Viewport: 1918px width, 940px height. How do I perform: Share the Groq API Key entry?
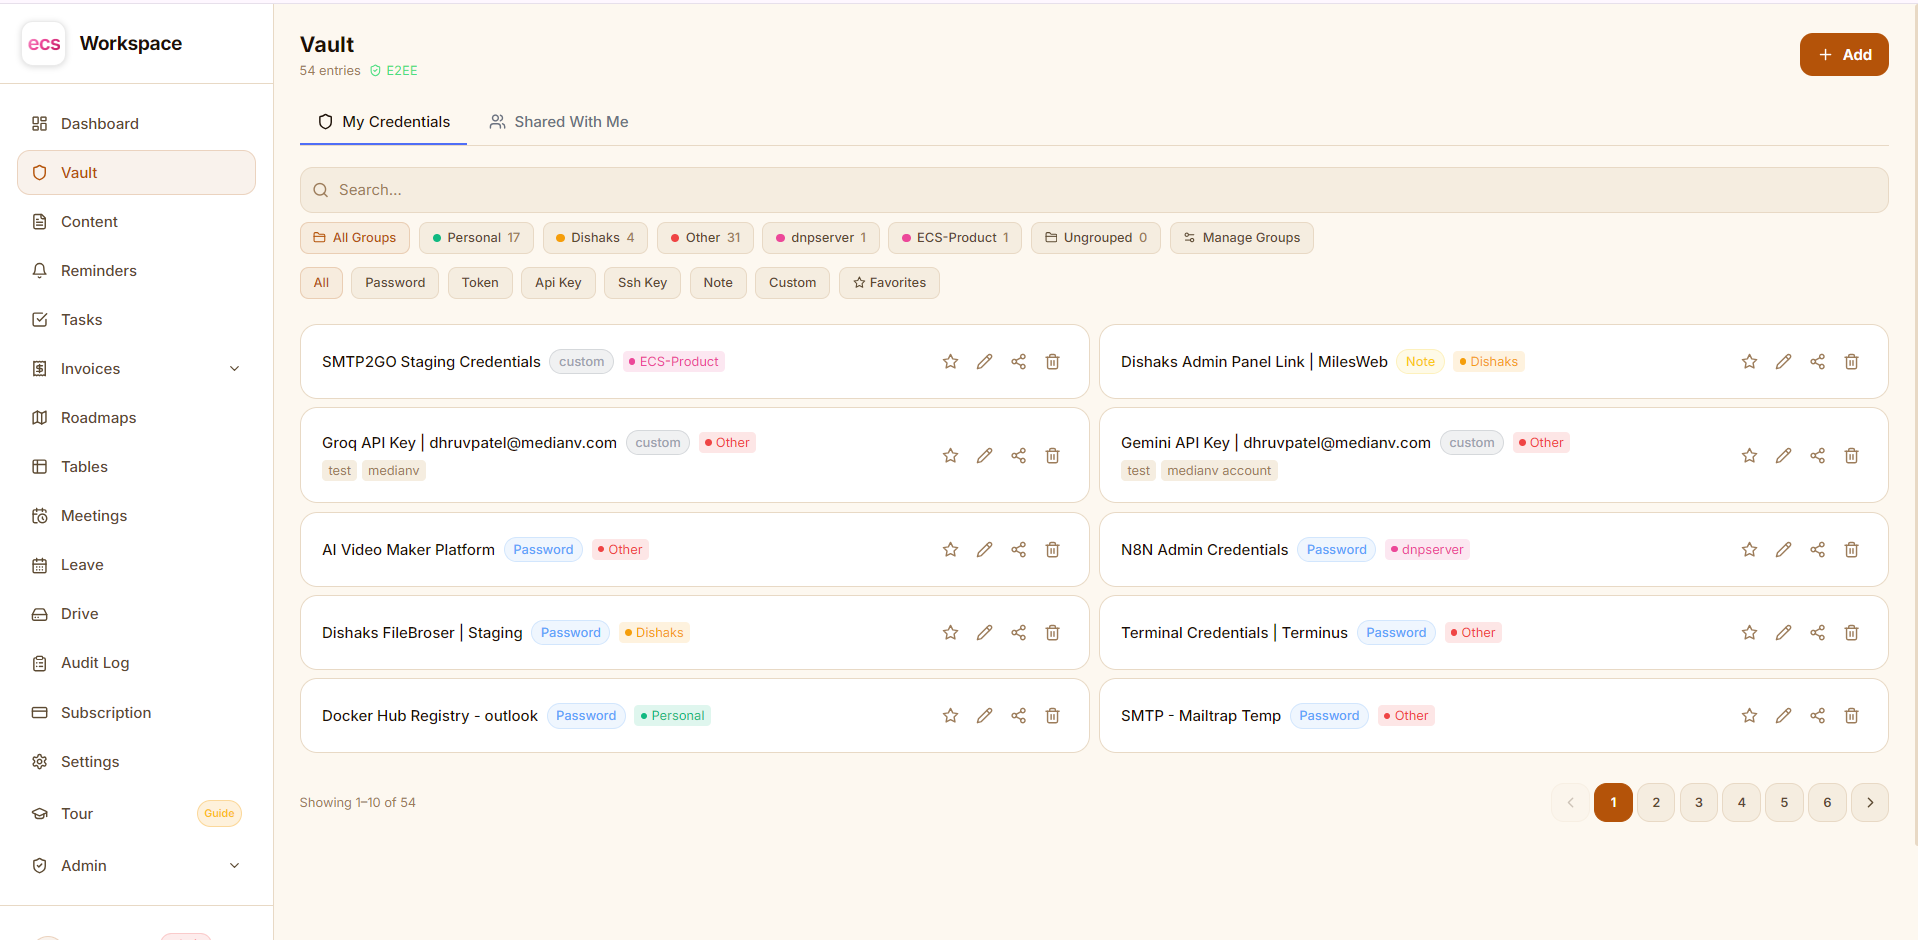pos(1018,456)
